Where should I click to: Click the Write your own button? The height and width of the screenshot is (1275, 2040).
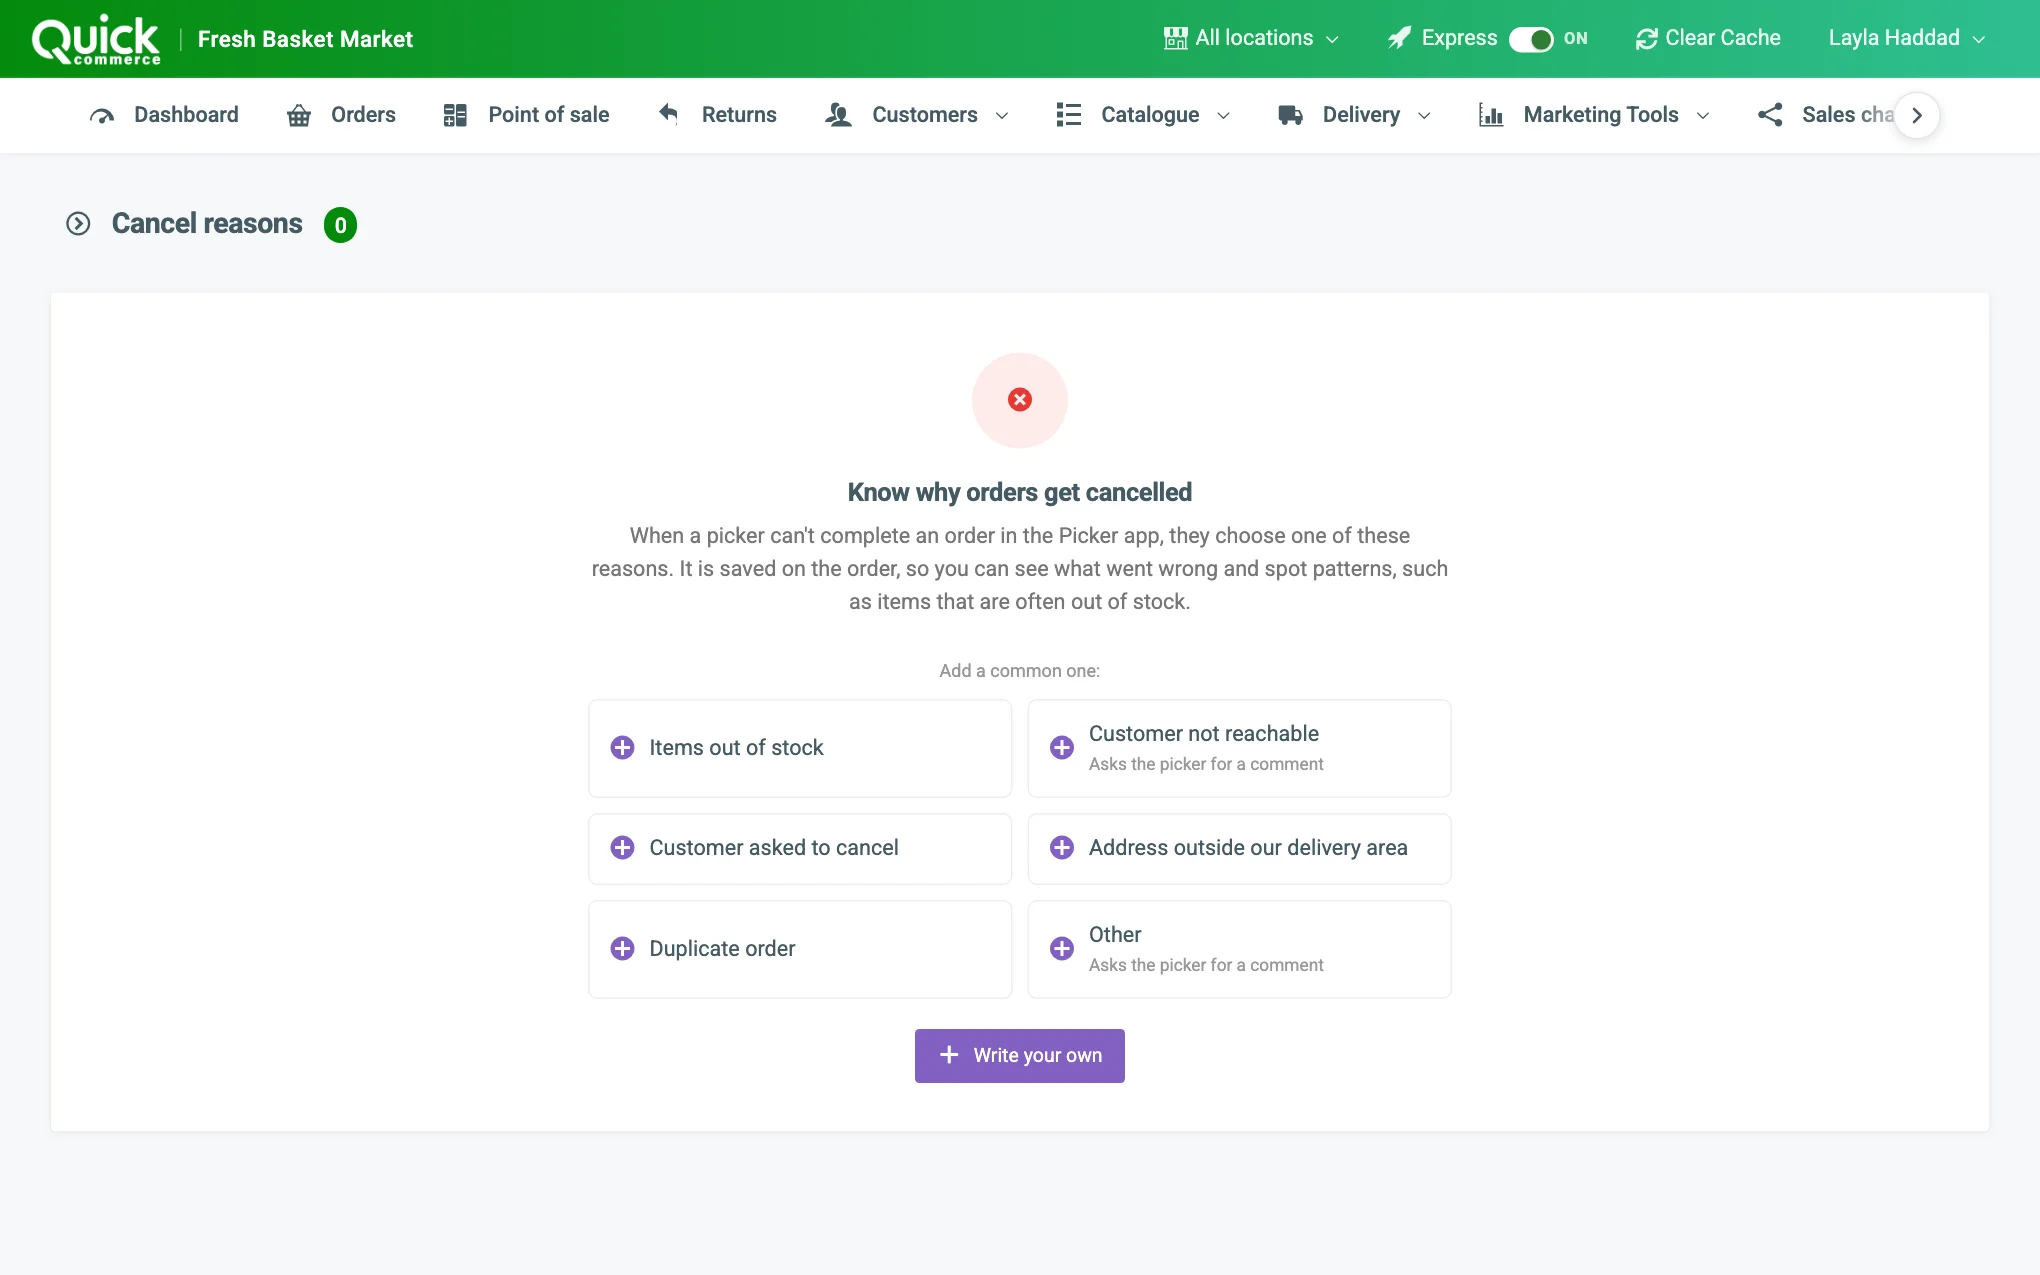pos(1019,1056)
